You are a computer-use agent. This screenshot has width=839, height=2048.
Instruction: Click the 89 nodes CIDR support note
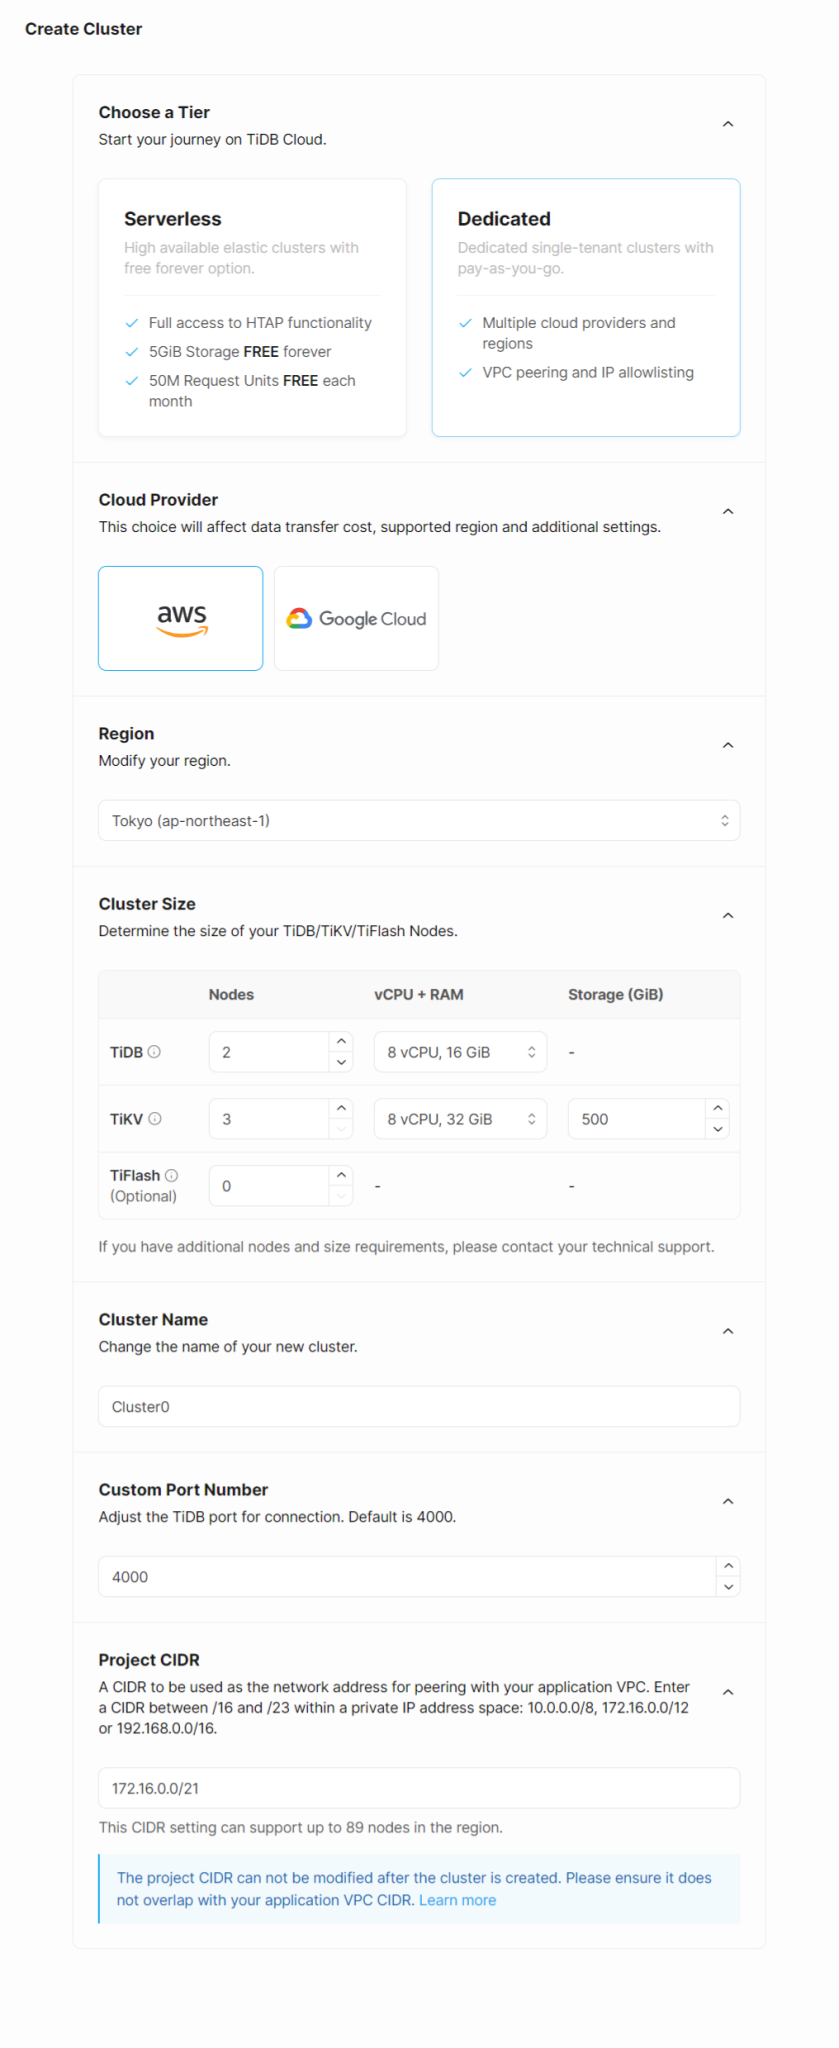pos(300,1827)
